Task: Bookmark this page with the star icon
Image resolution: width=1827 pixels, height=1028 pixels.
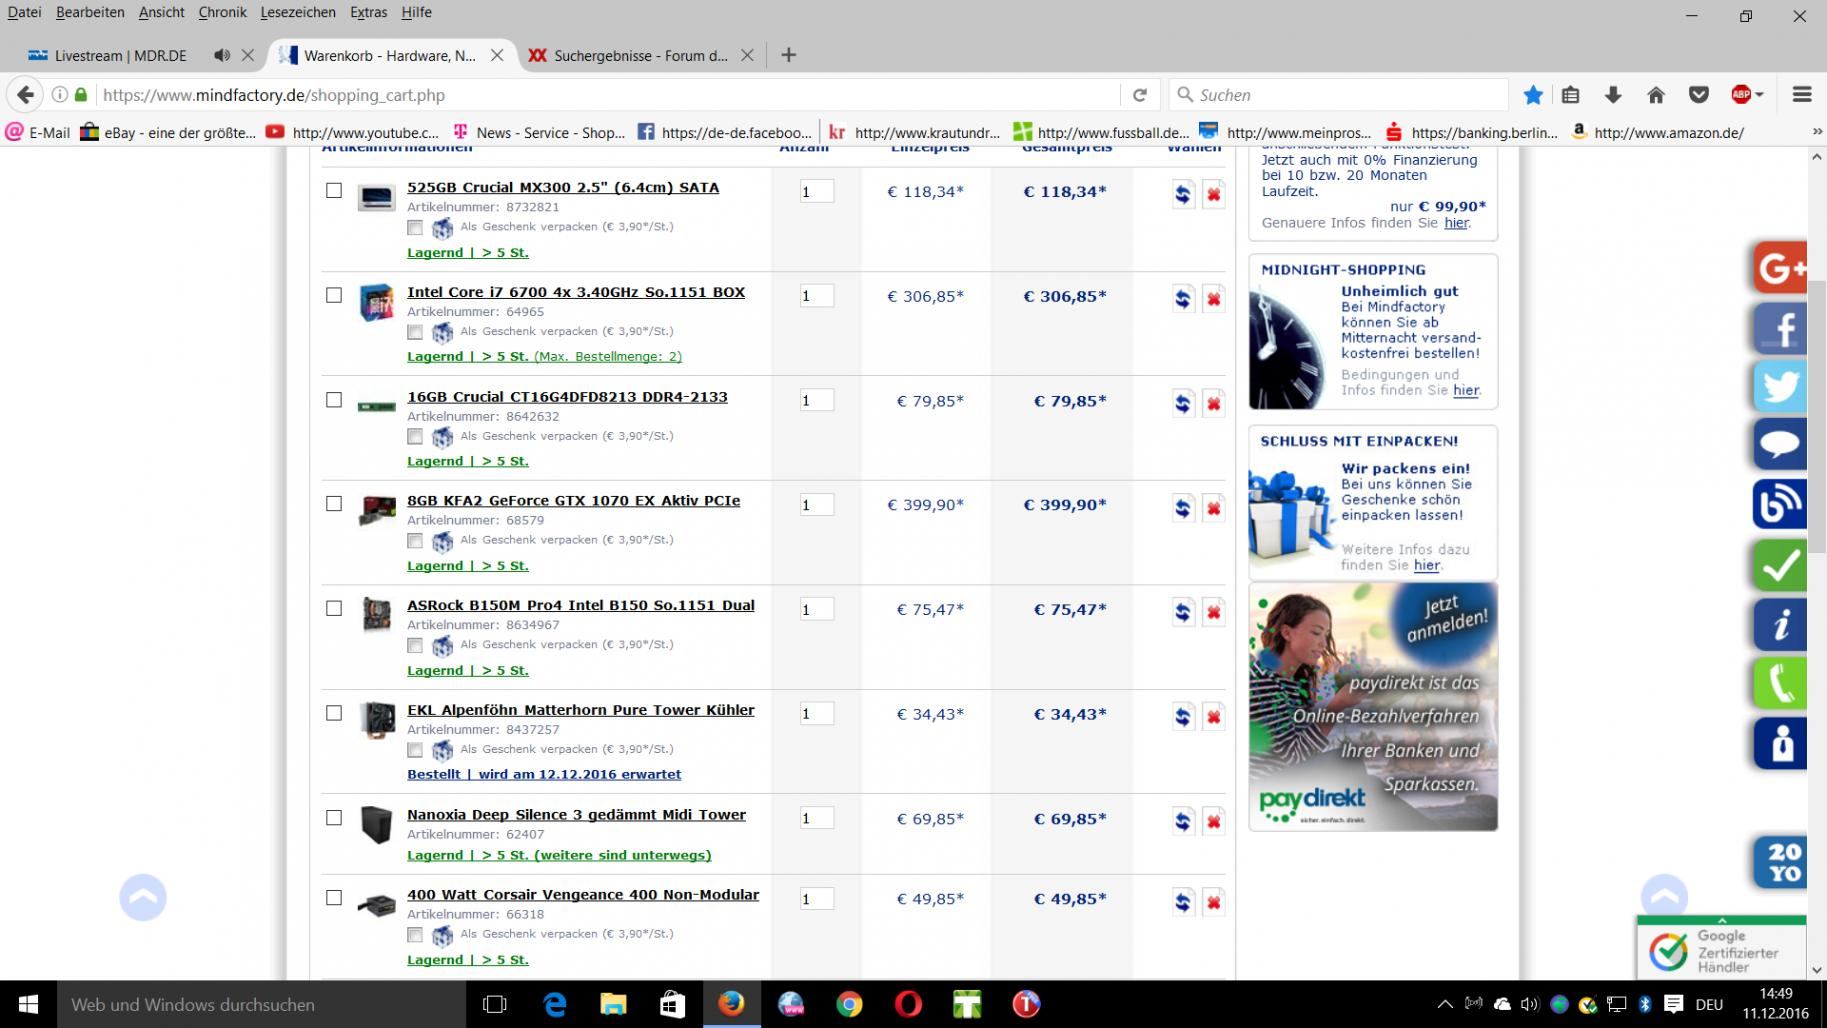Action: (1533, 95)
